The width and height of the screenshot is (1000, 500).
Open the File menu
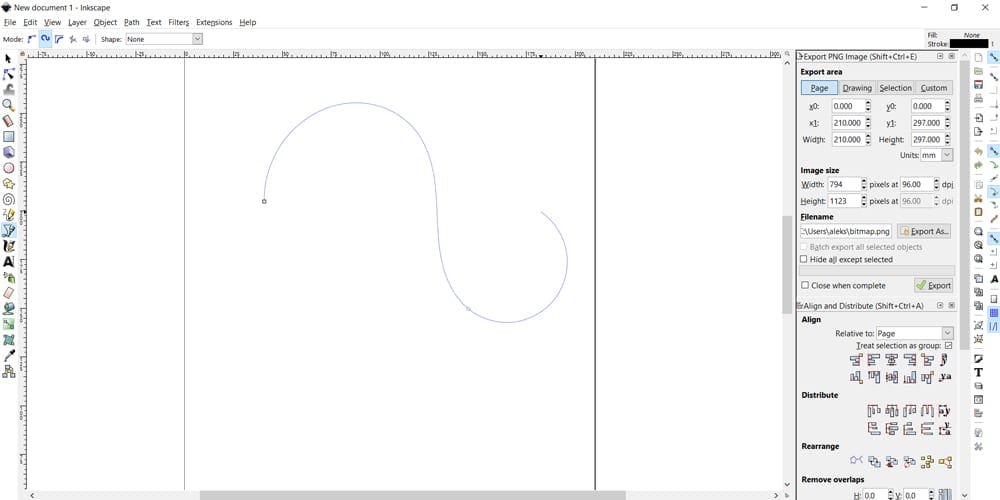(x=10, y=22)
